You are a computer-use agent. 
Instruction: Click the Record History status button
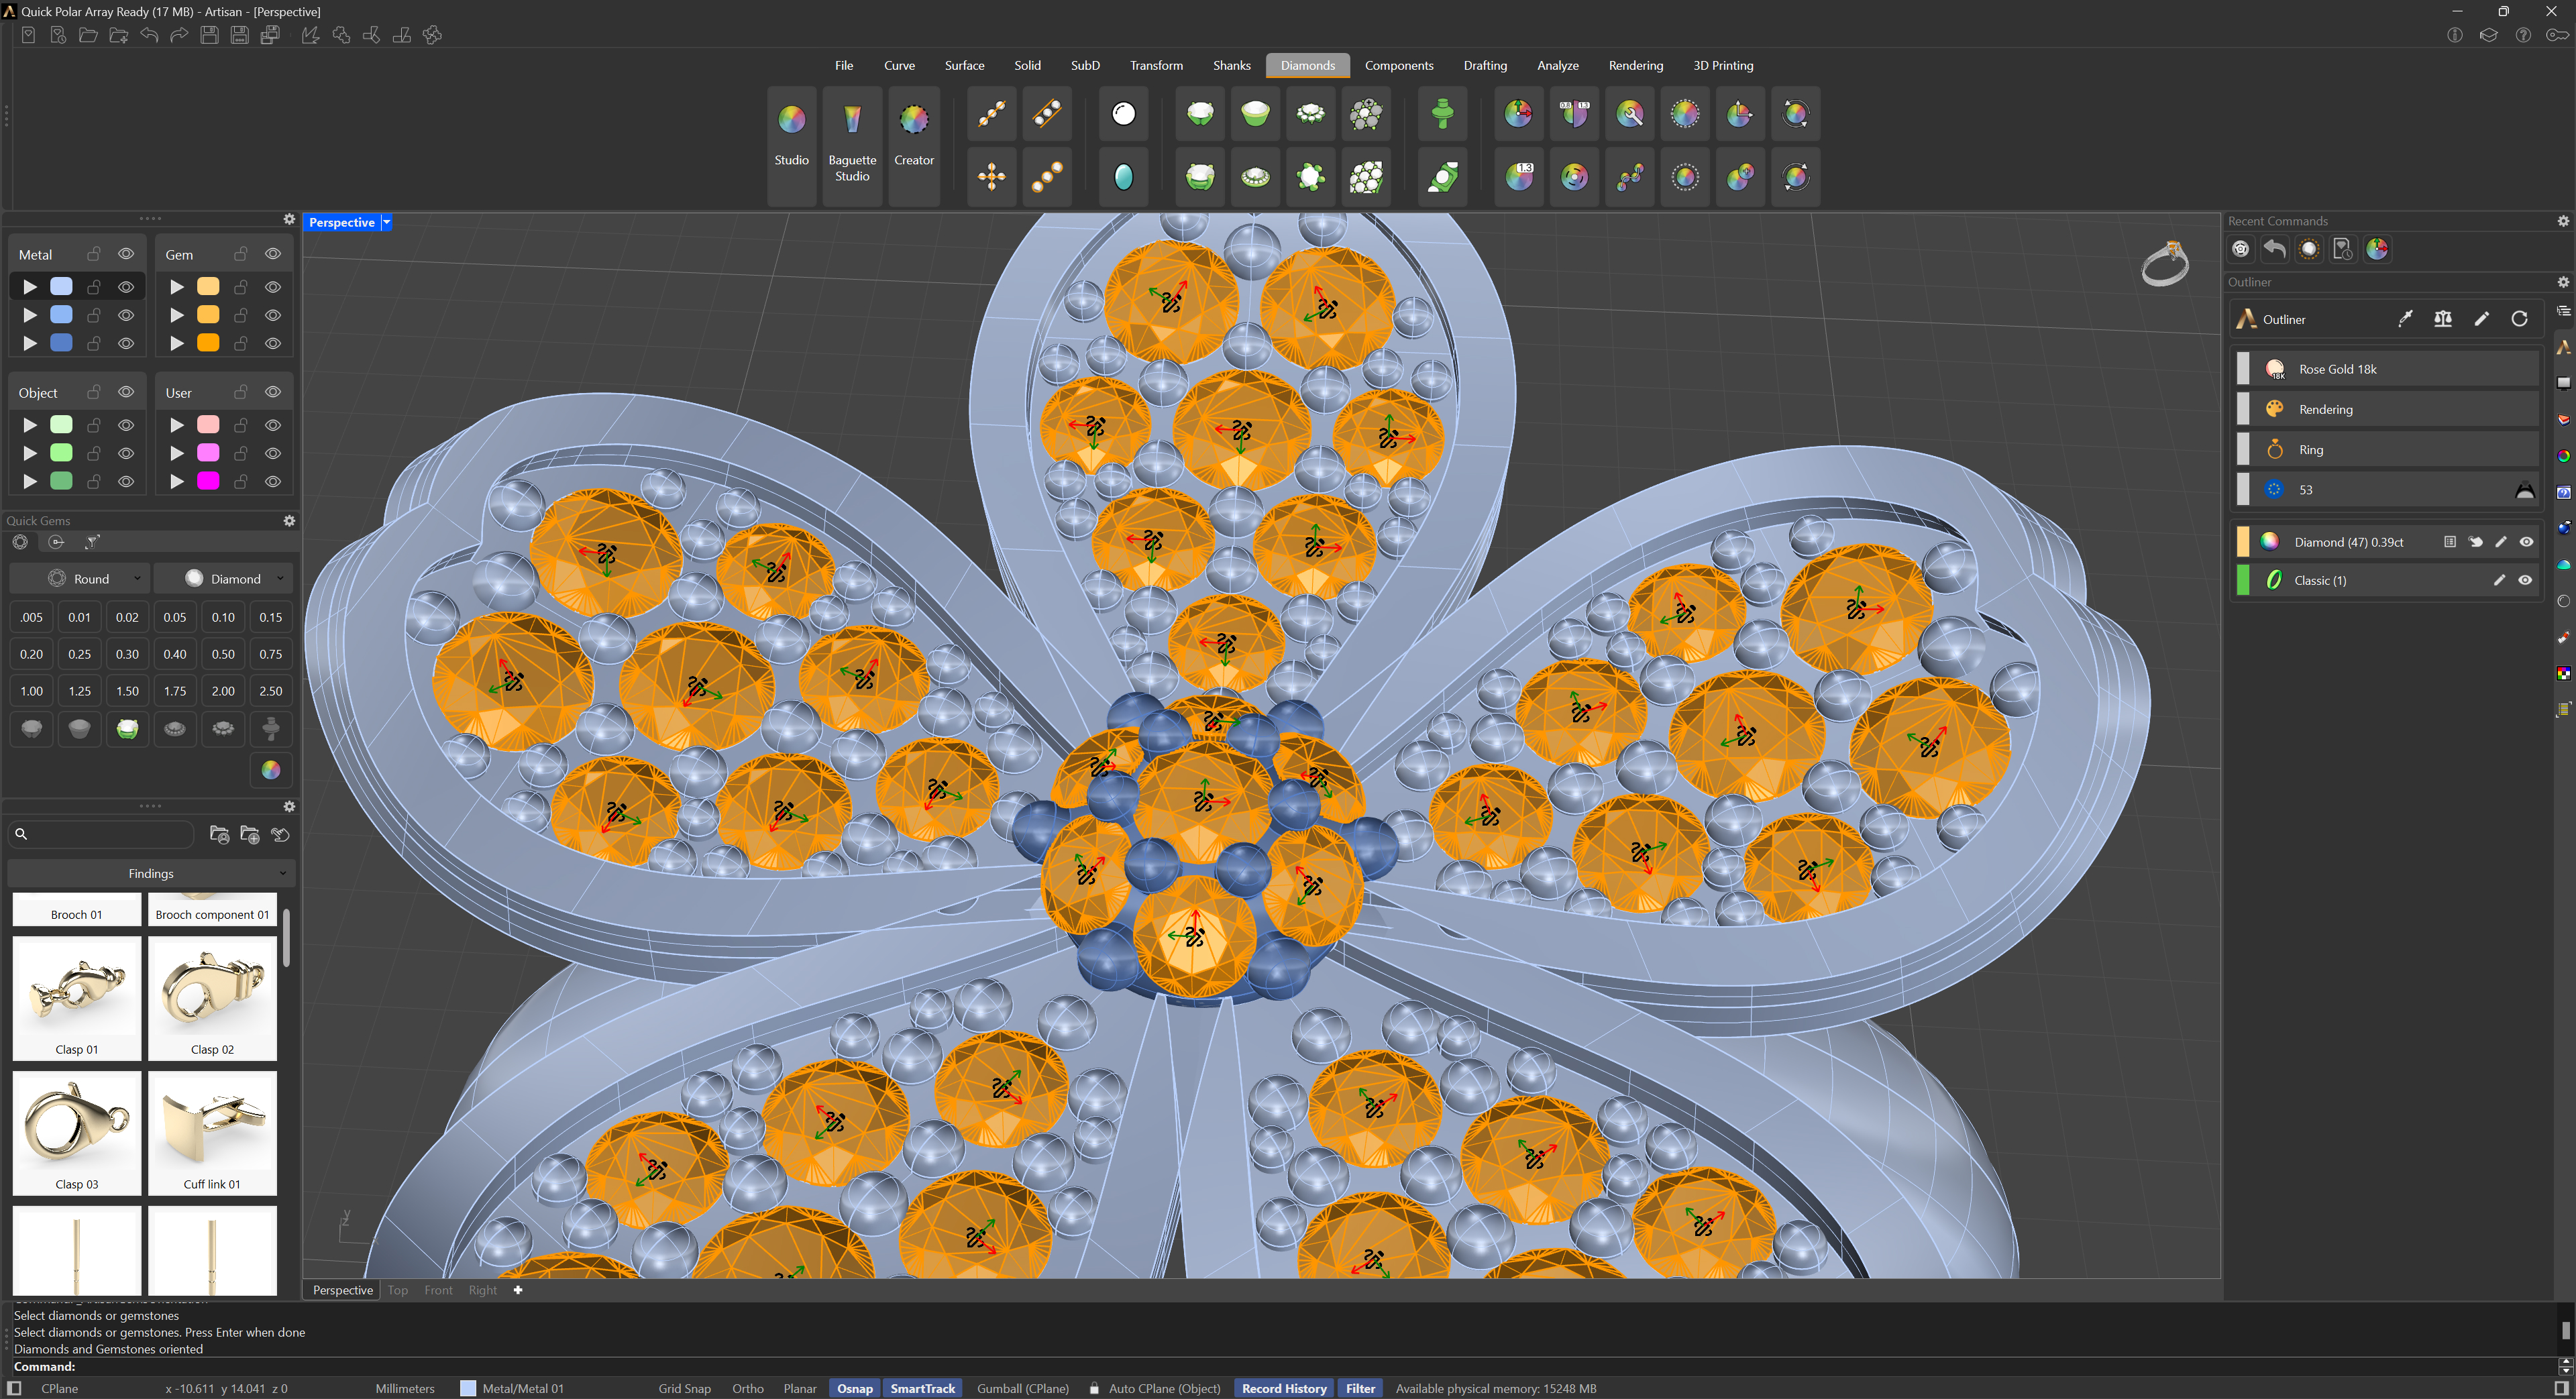[1283, 1388]
